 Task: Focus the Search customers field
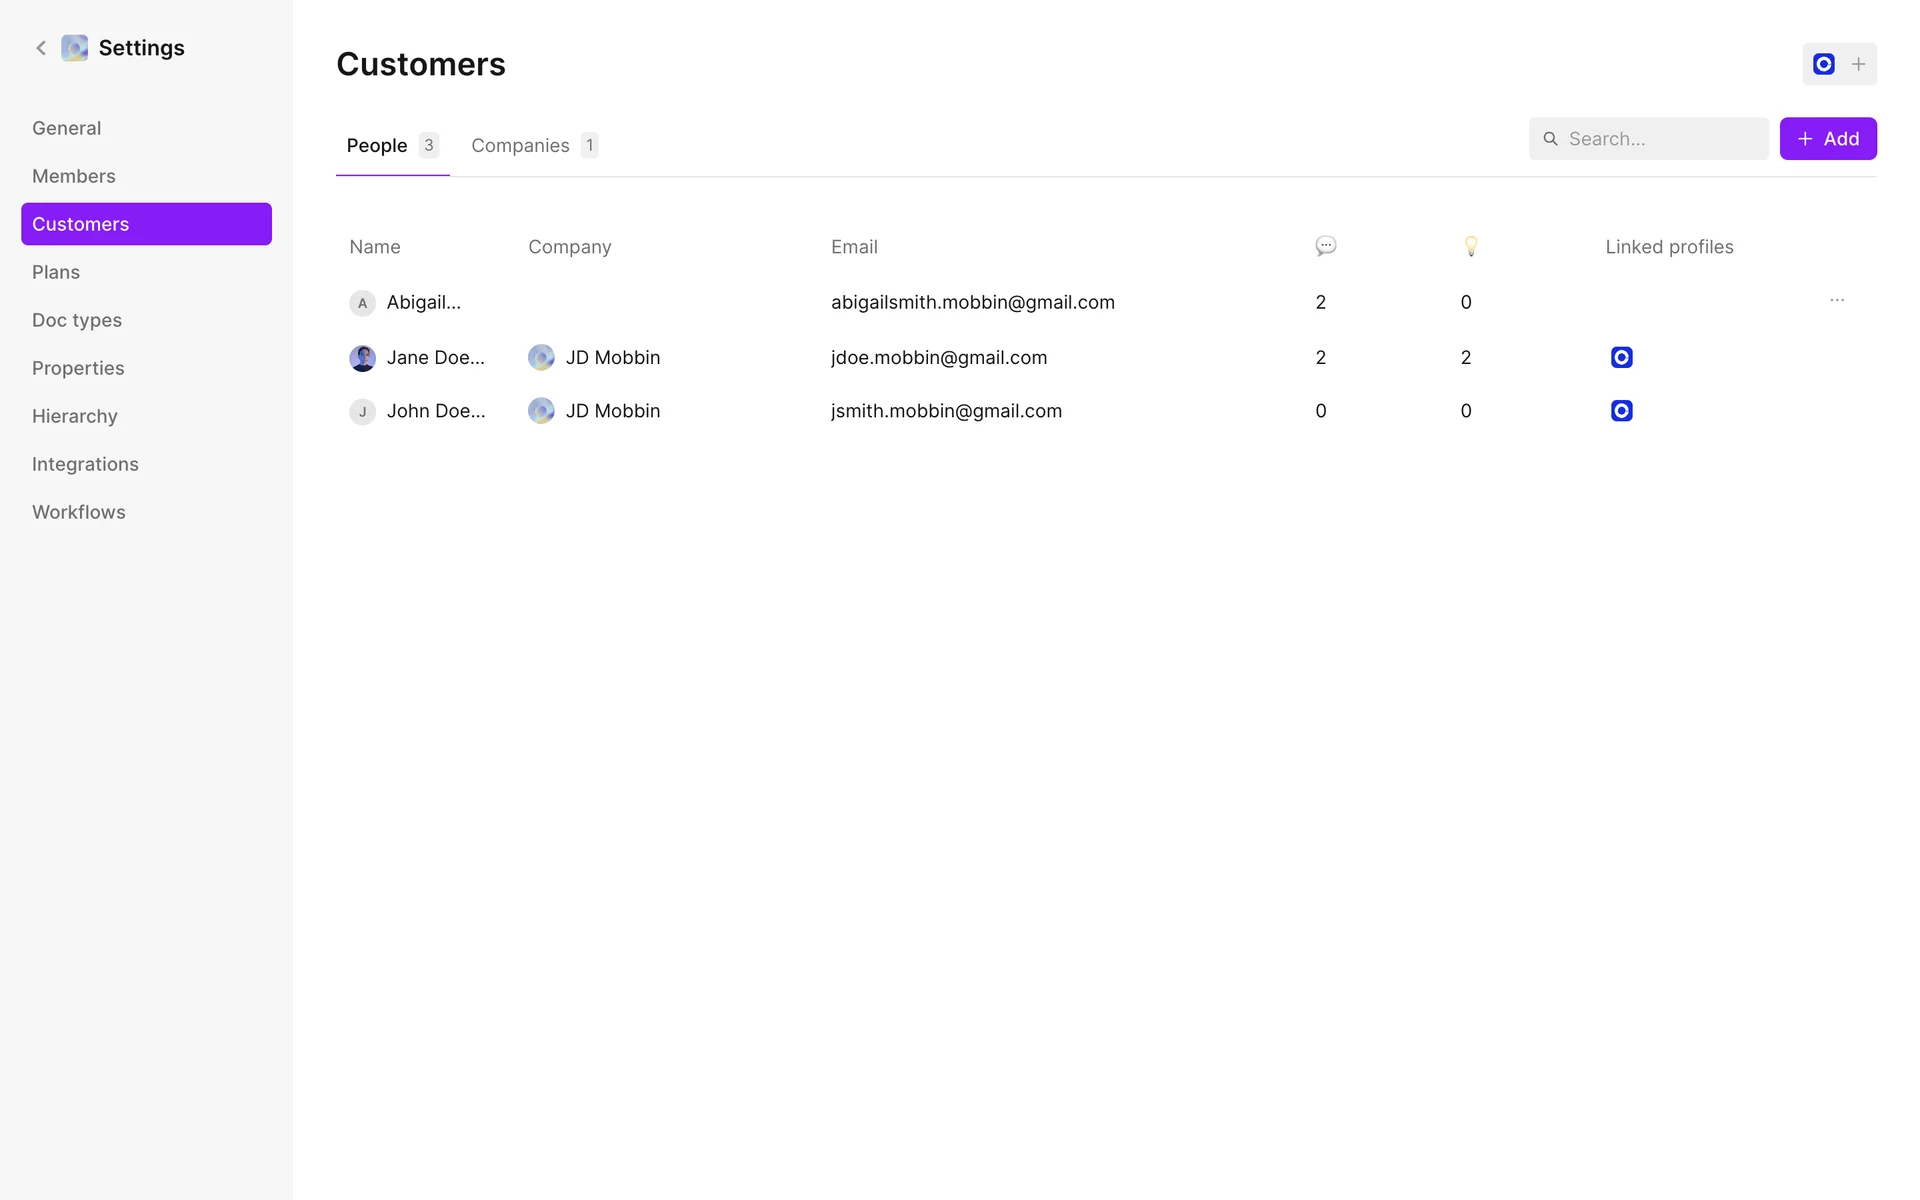pyautogui.click(x=1660, y=139)
